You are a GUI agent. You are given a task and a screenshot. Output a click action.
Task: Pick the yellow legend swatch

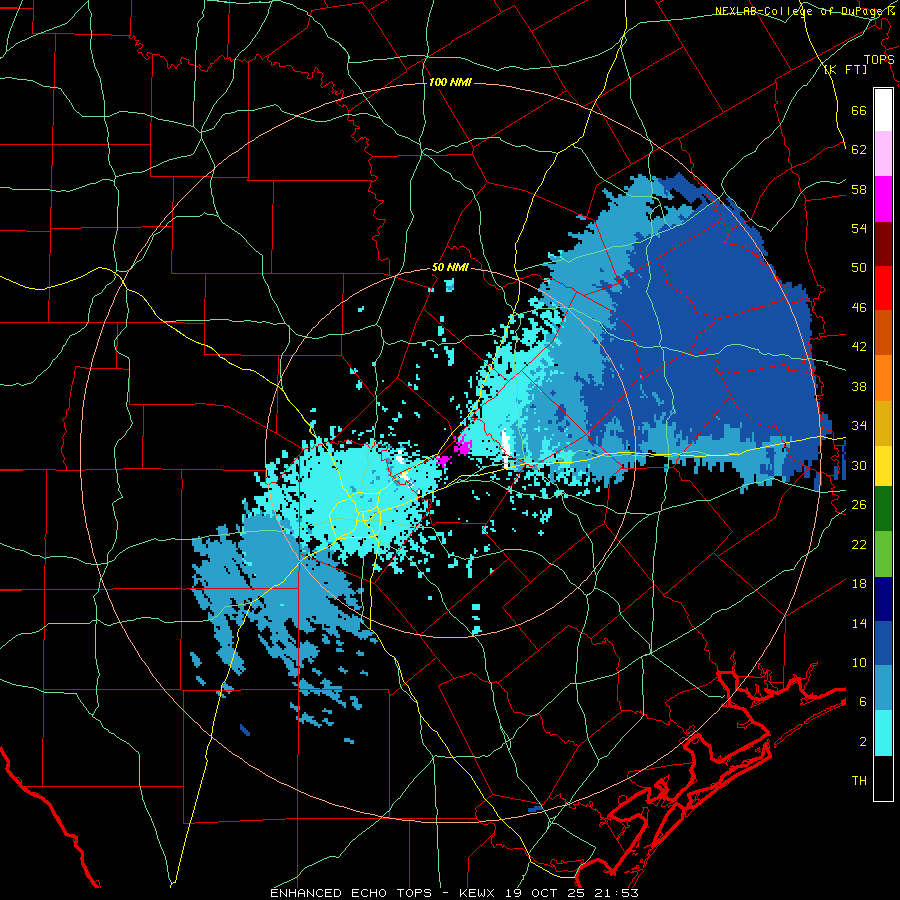[x=883, y=465]
